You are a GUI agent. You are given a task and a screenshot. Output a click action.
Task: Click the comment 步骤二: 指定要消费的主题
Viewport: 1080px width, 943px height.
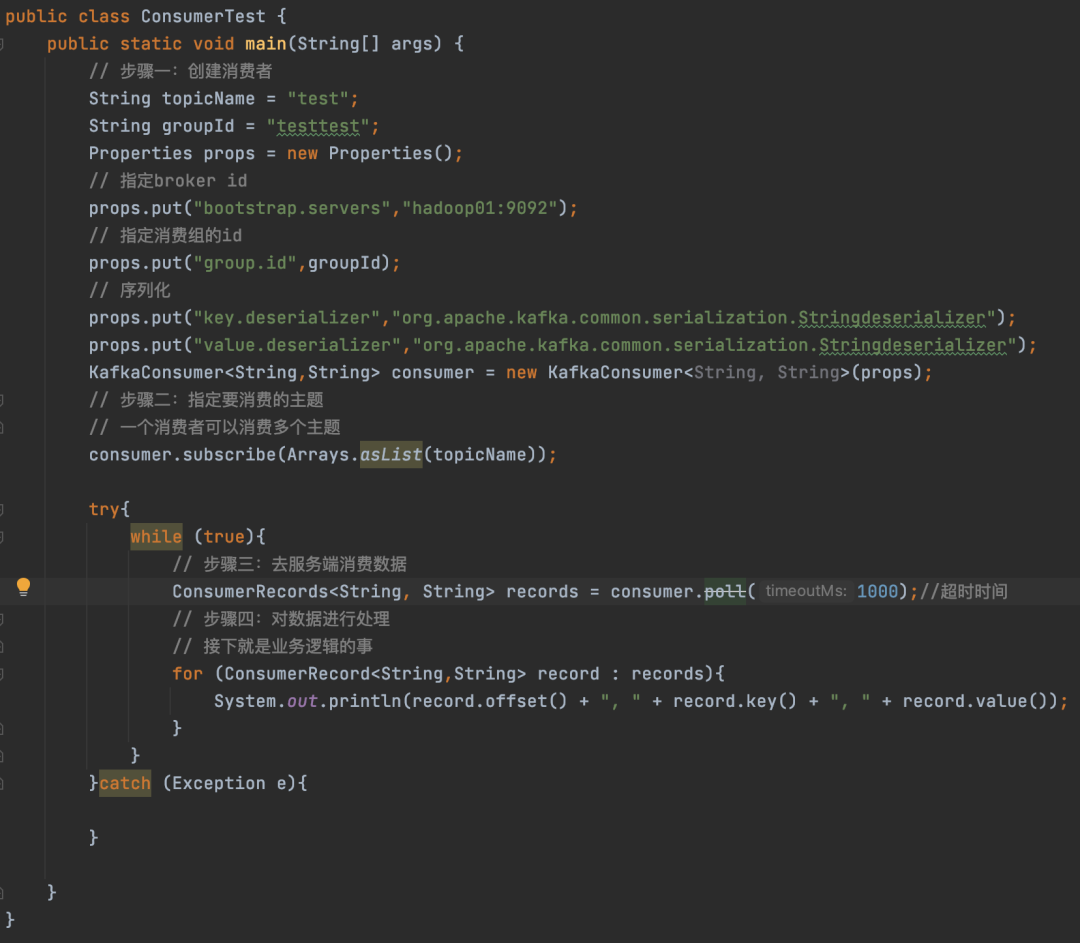pos(206,400)
